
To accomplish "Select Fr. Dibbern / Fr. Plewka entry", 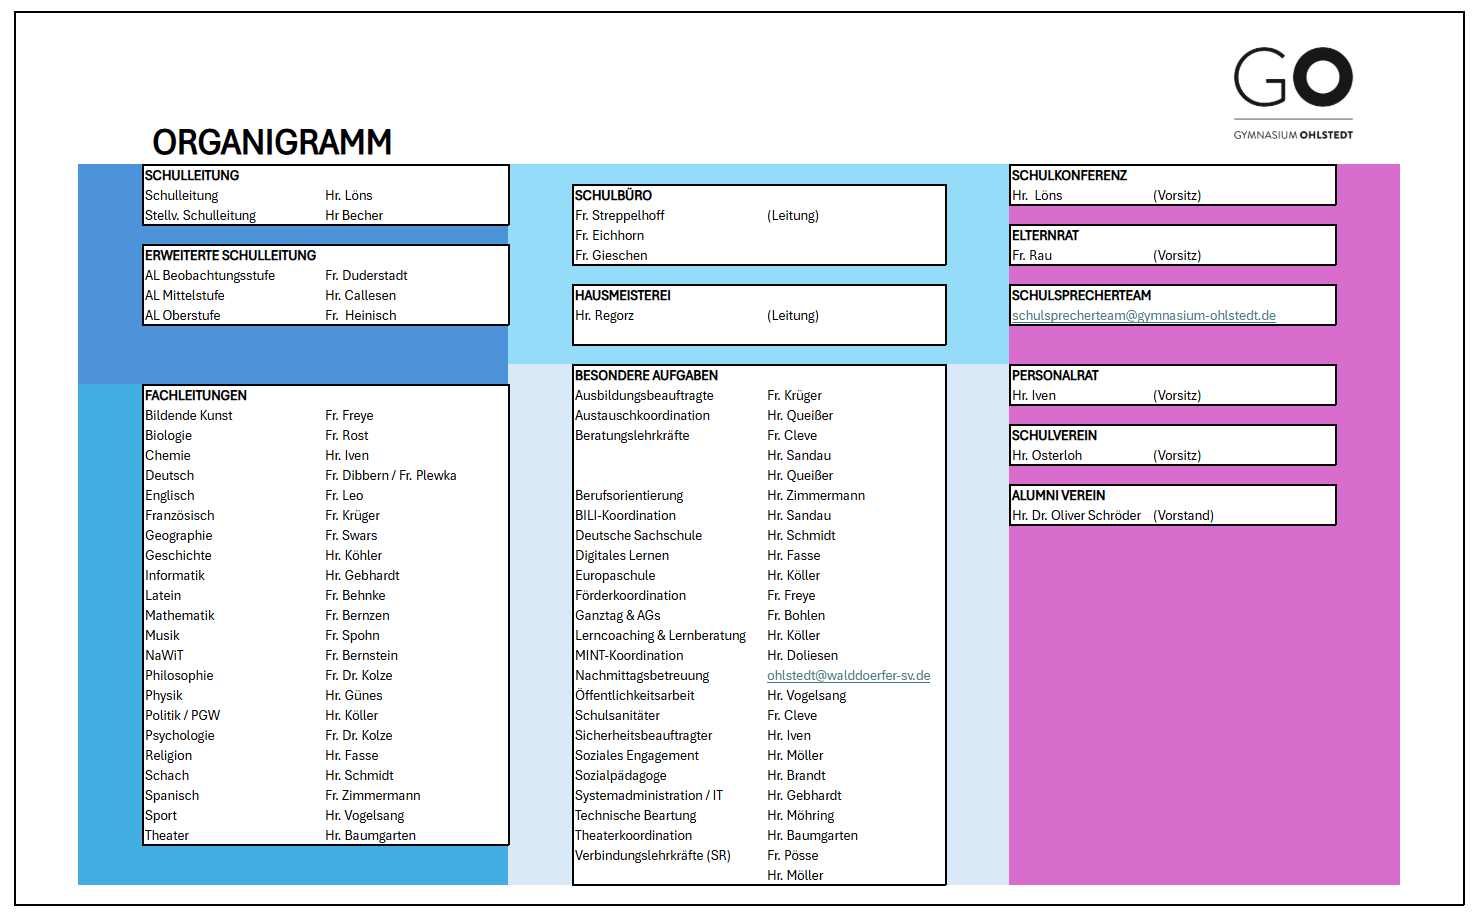I will pyautogui.click(x=390, y=476).
